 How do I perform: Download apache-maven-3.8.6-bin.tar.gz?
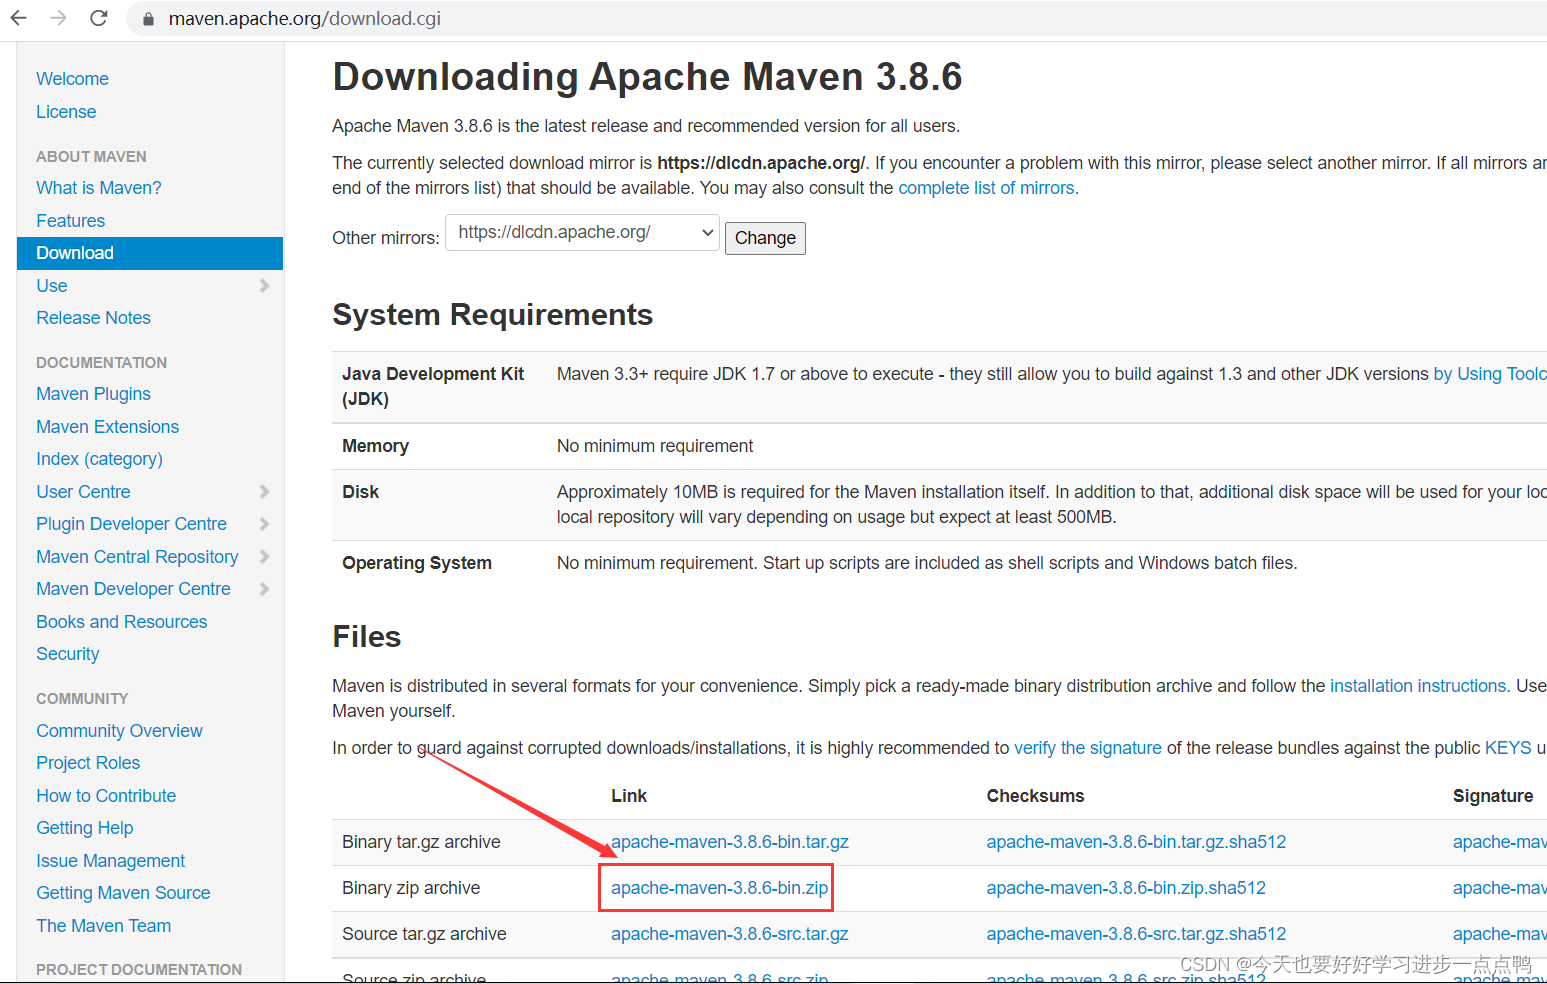coord(730,842)
